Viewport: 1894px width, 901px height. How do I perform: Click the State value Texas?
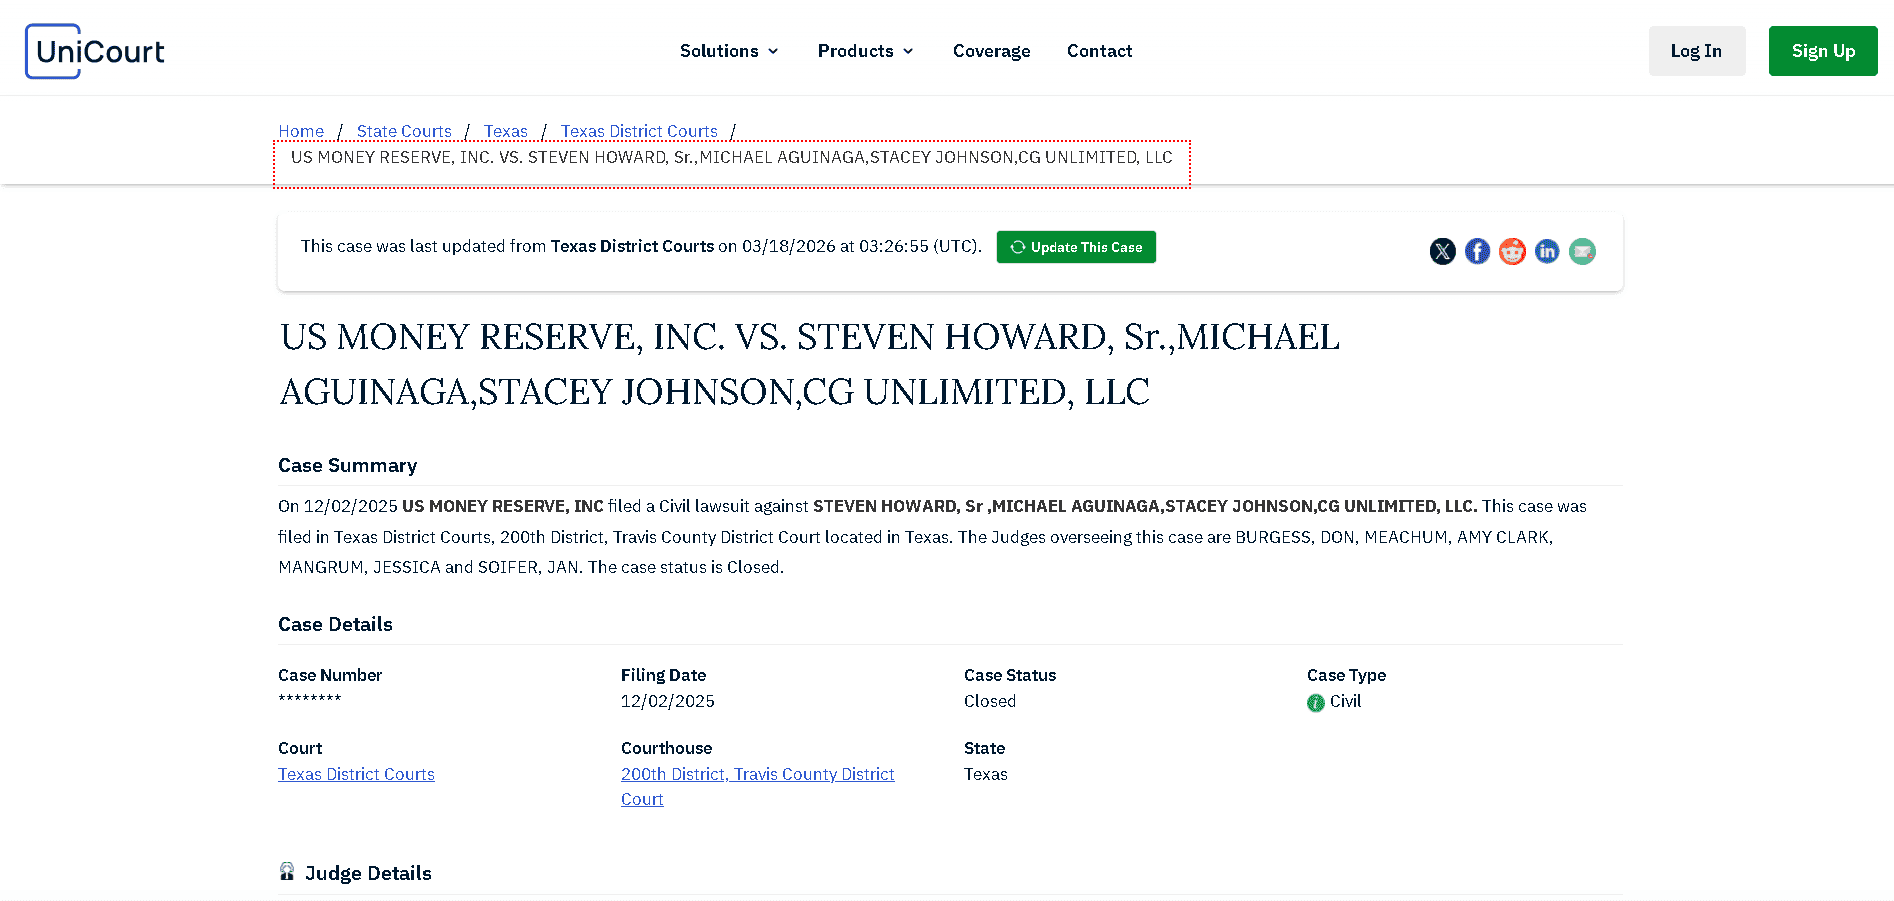(x=985, y=774)
